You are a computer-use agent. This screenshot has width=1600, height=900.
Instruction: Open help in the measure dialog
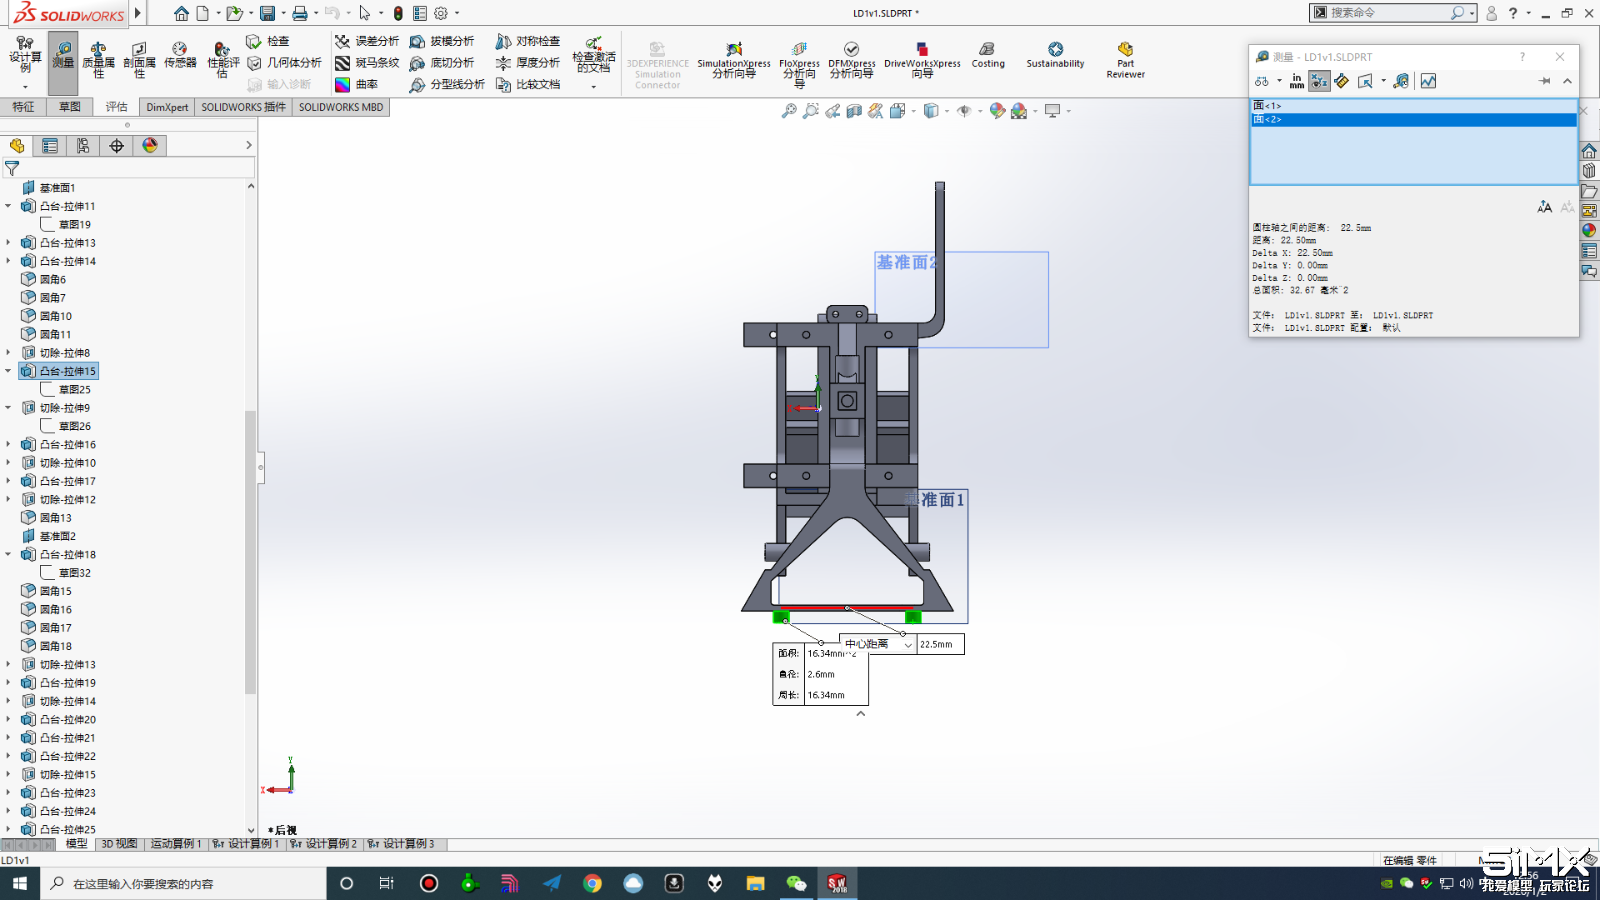1523,57
